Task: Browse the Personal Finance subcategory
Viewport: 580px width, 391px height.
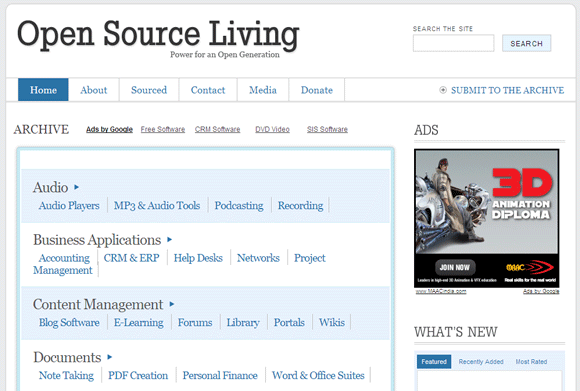Action: pyautogui.click(x=220, y=375)
